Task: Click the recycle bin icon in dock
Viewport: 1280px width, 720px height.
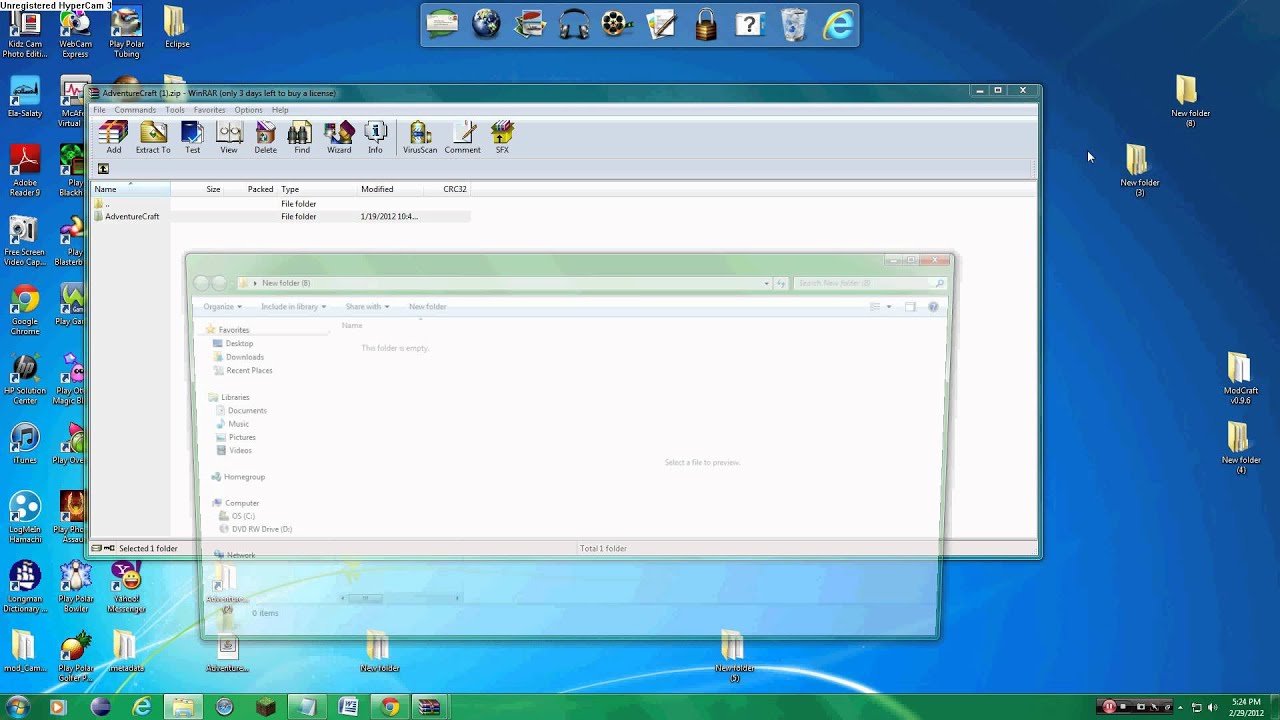Action: [794, 24]
